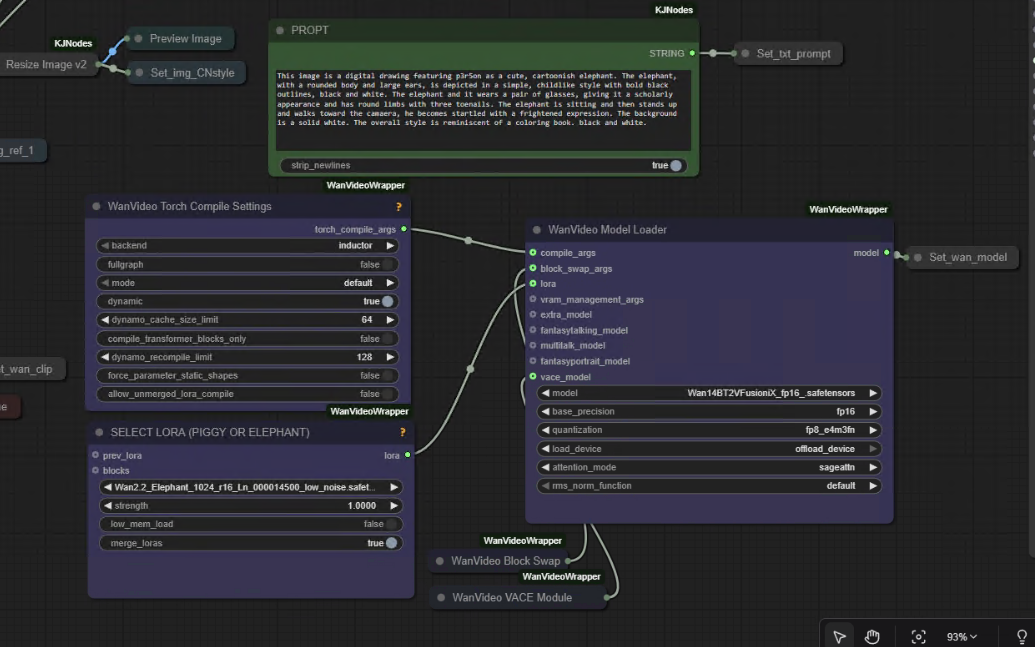Select the Set_img_CNstyle node
This screenshot has width=1035, height=647.
[x=186, y=73]
